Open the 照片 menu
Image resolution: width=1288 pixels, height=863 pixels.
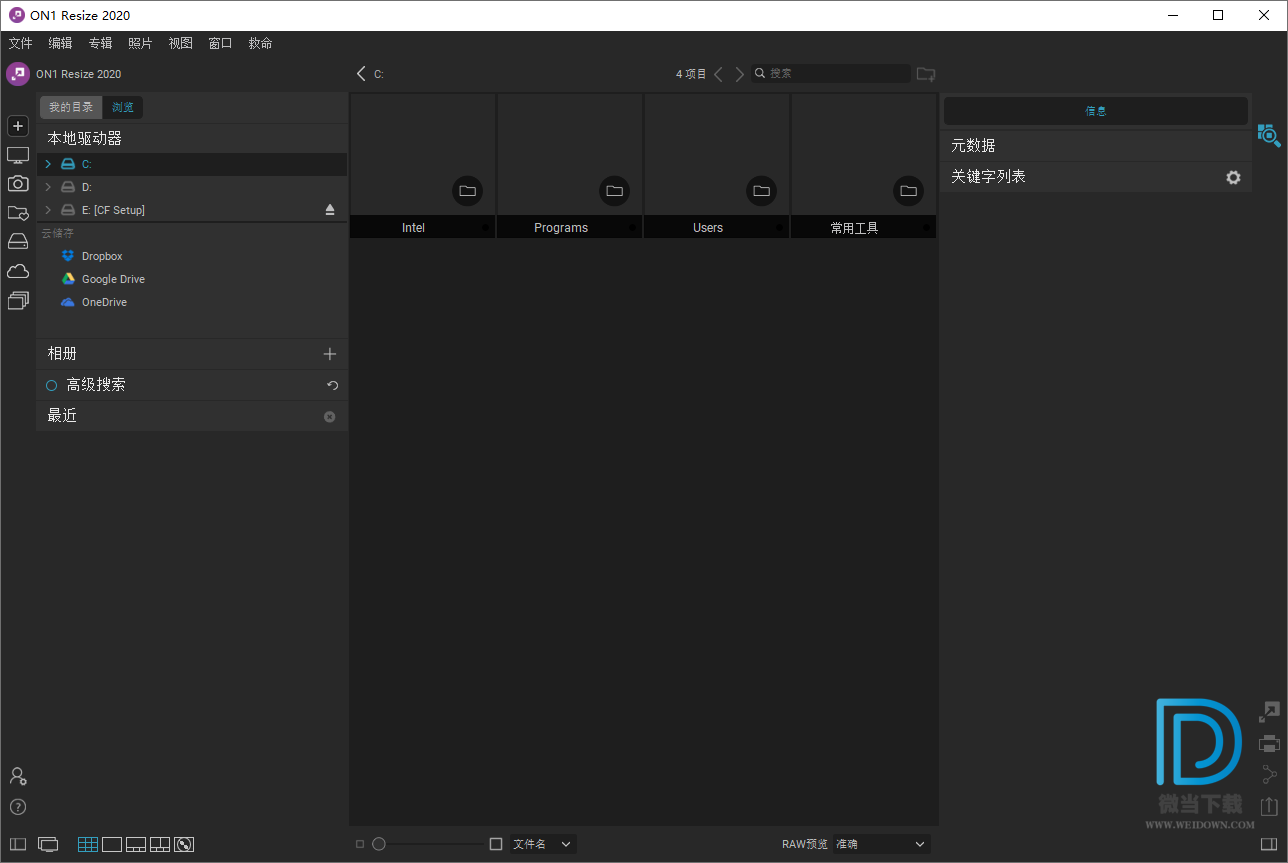(141, 43)
